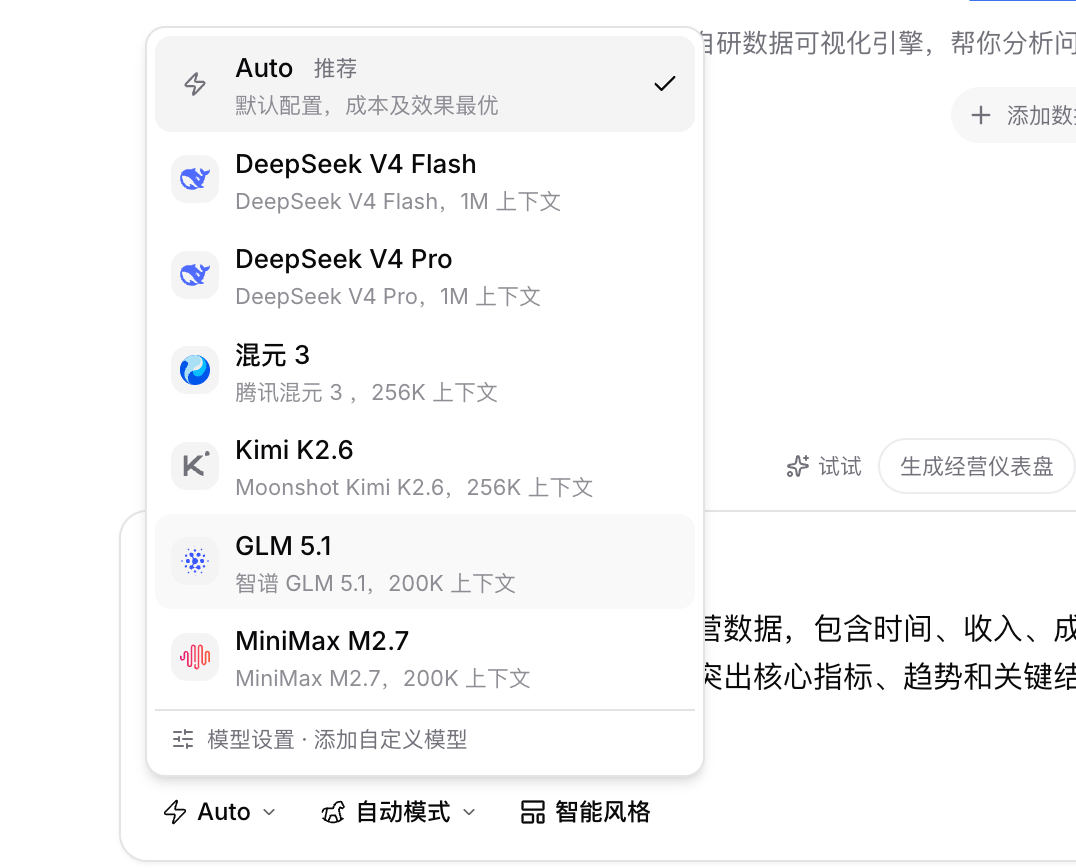This screenshot has width=1076, height=868.
Task: Click the blue 混元 3 logo icon
Action: [x=195, y=370]
